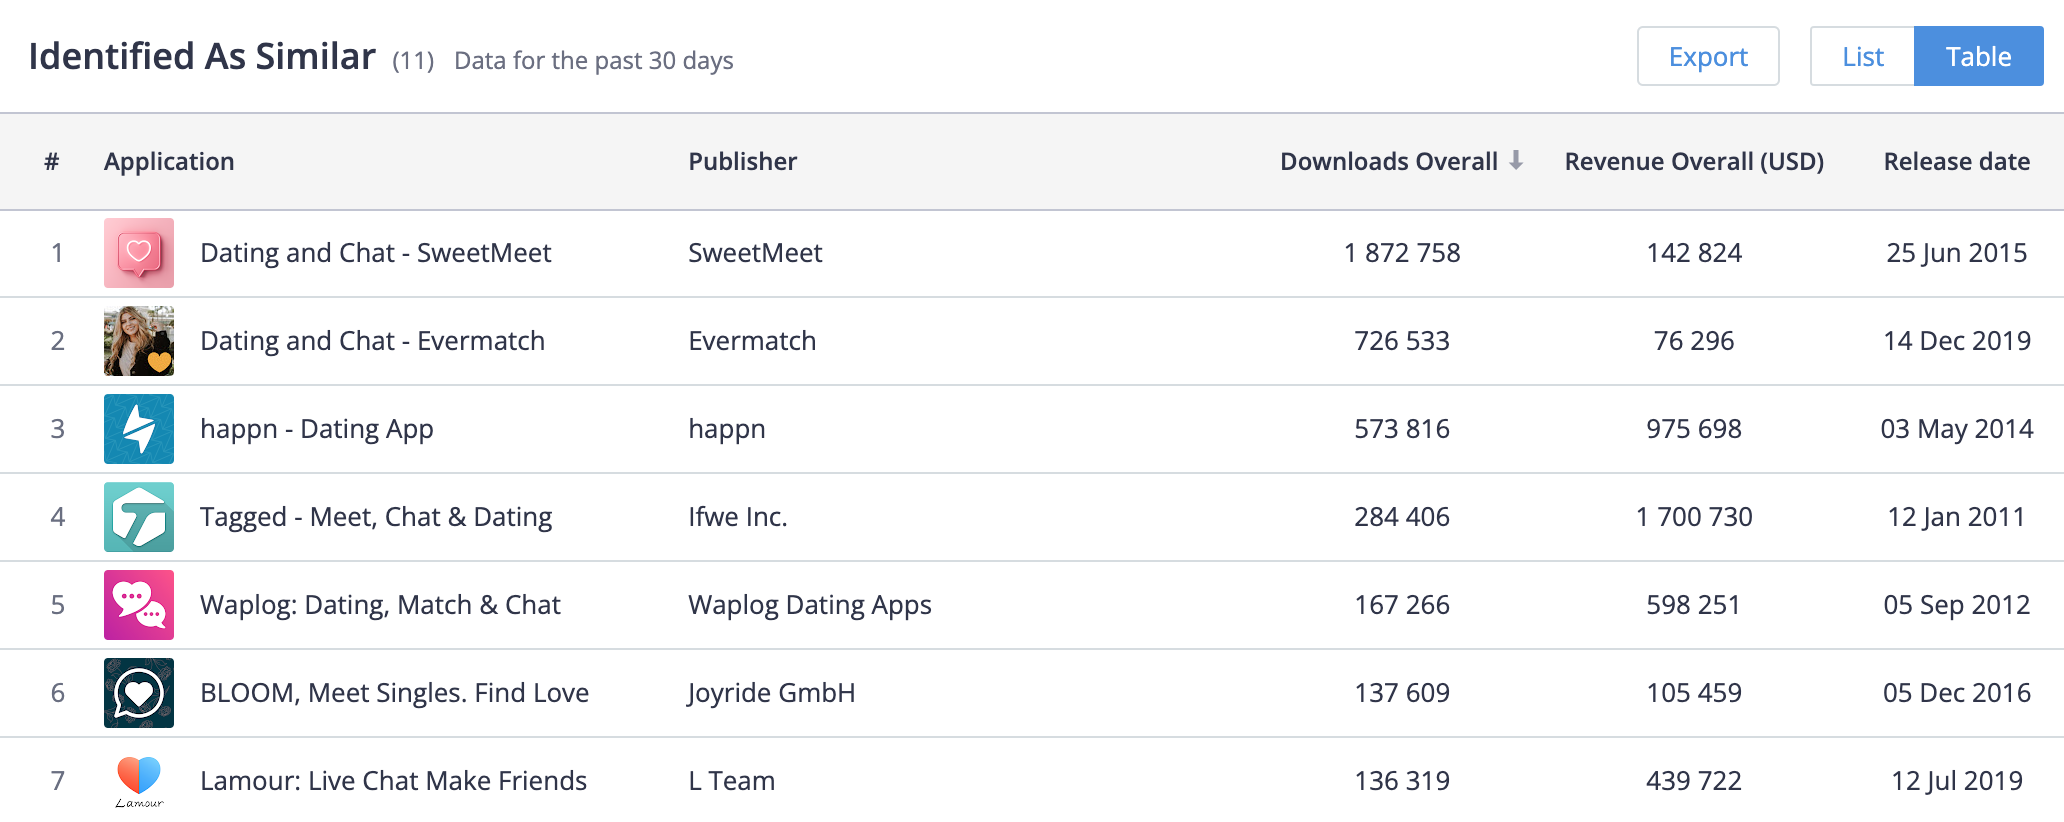2064x822 pixels.
Task: Click publisher happn
Action: coord(727,430)
